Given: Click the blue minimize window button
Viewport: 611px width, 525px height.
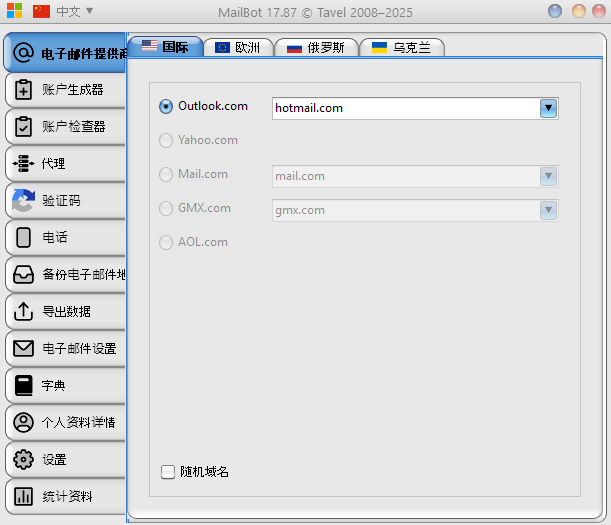Looking at the screenshot, I should (555, 11).
